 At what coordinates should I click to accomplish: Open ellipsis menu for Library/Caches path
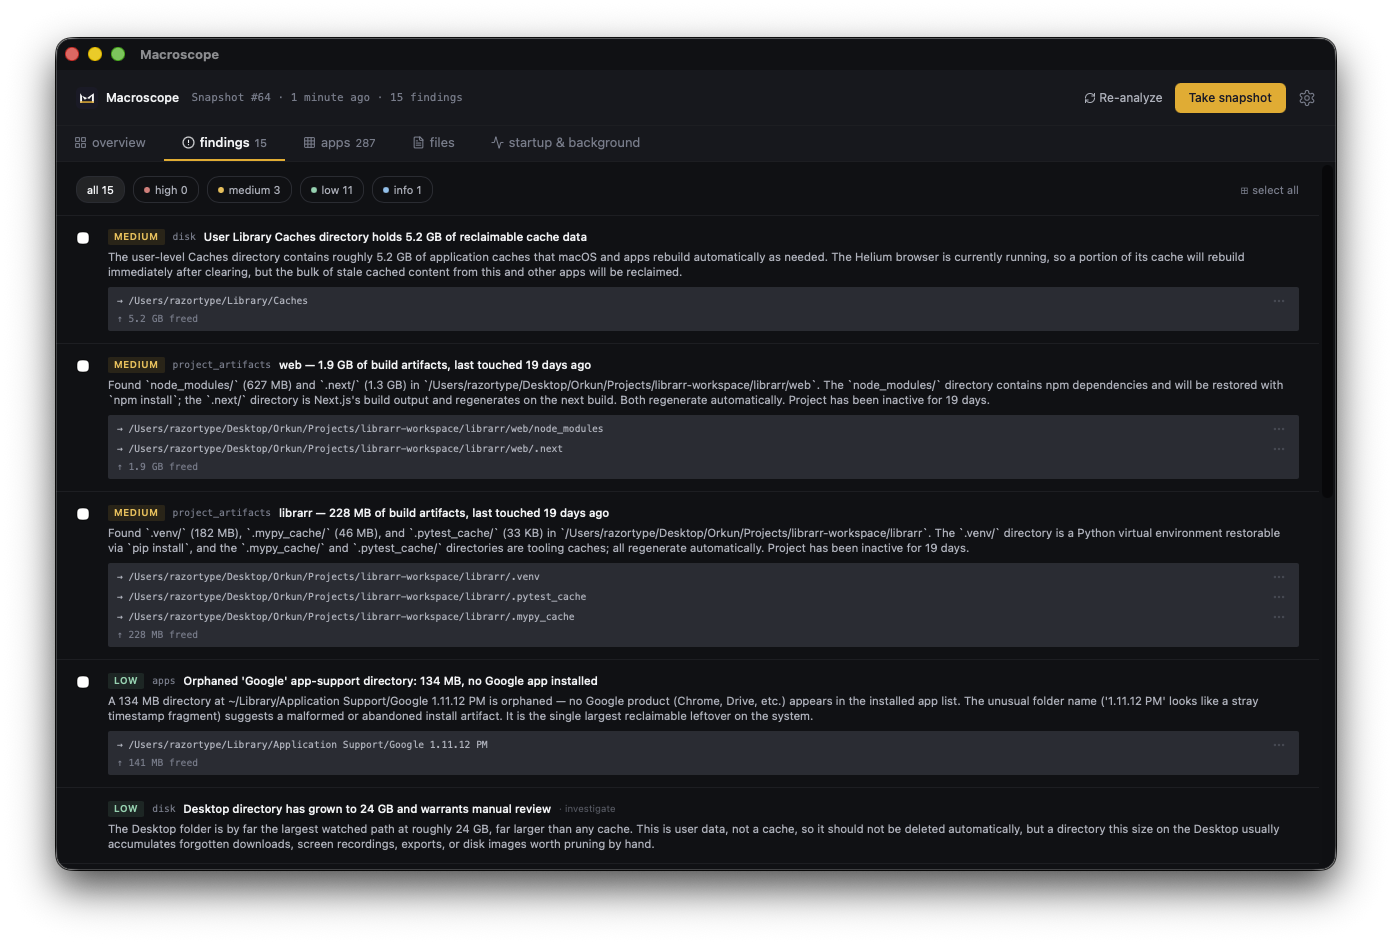(1279, 301)
